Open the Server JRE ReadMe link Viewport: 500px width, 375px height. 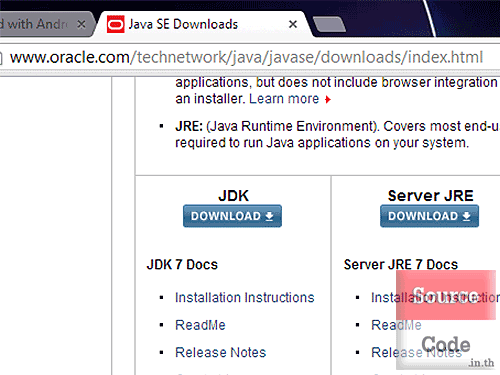396,325
